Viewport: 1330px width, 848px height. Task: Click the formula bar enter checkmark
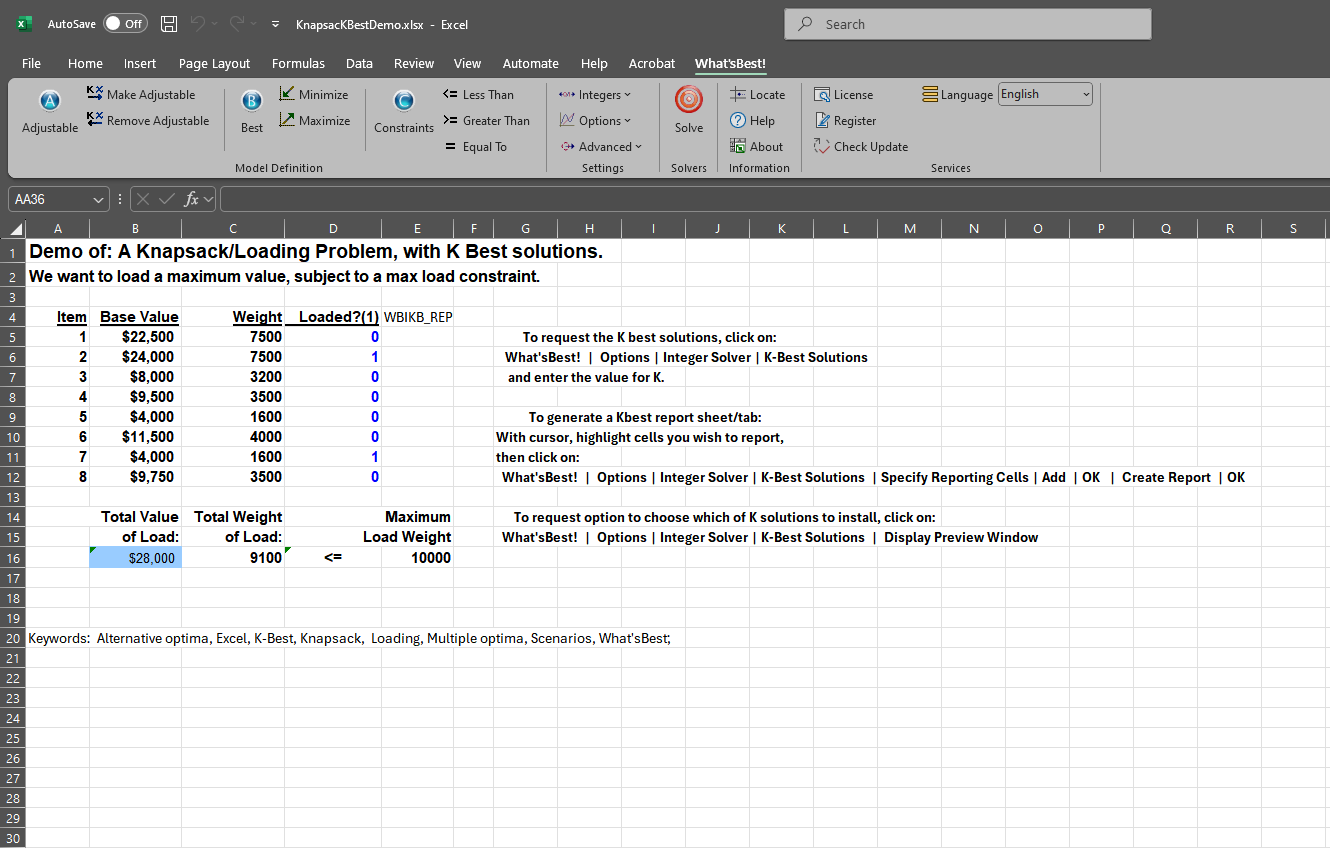[167, 199]
